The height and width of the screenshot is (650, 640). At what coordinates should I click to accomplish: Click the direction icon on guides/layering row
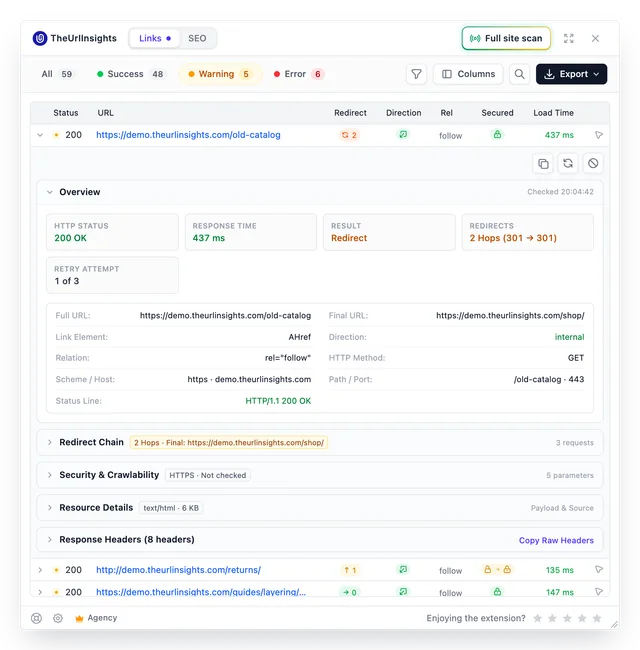click(403, 592)
